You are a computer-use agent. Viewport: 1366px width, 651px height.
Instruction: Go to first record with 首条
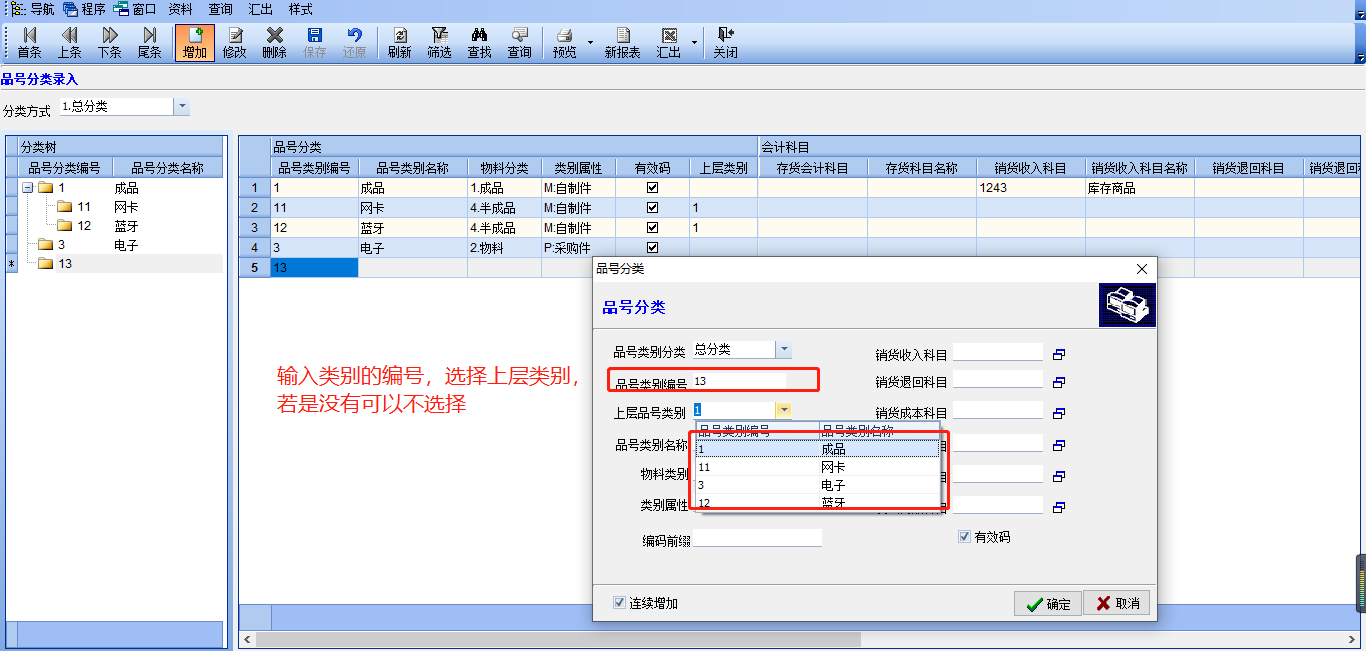point(29,43)
